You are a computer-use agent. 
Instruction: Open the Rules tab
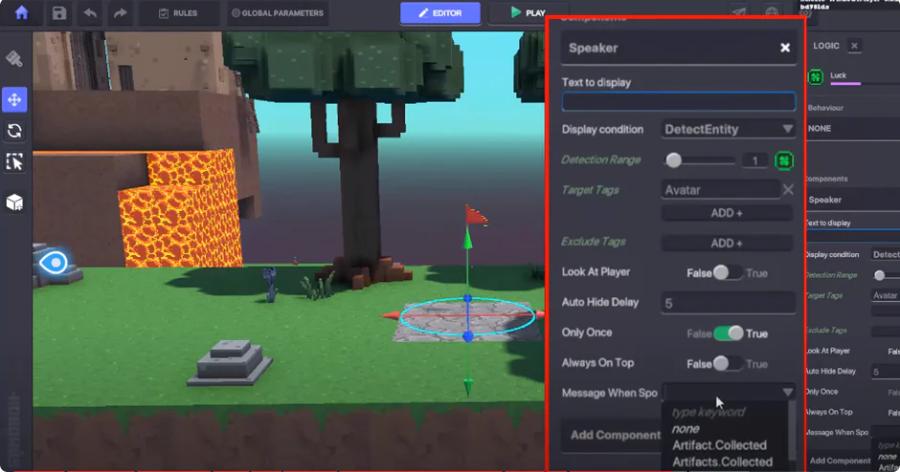175,13
